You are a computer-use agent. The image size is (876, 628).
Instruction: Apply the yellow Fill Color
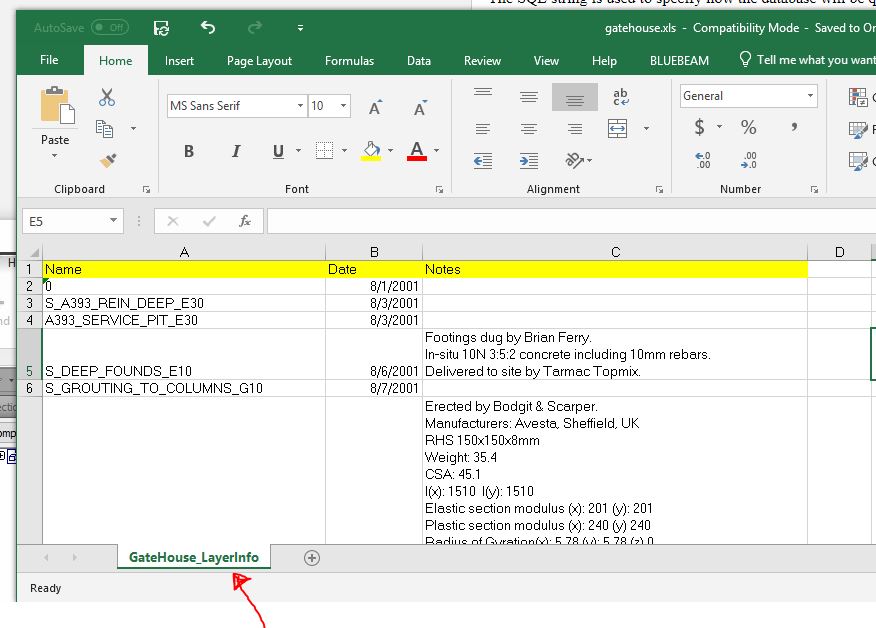pyautogui.click(x=371, y=150)
